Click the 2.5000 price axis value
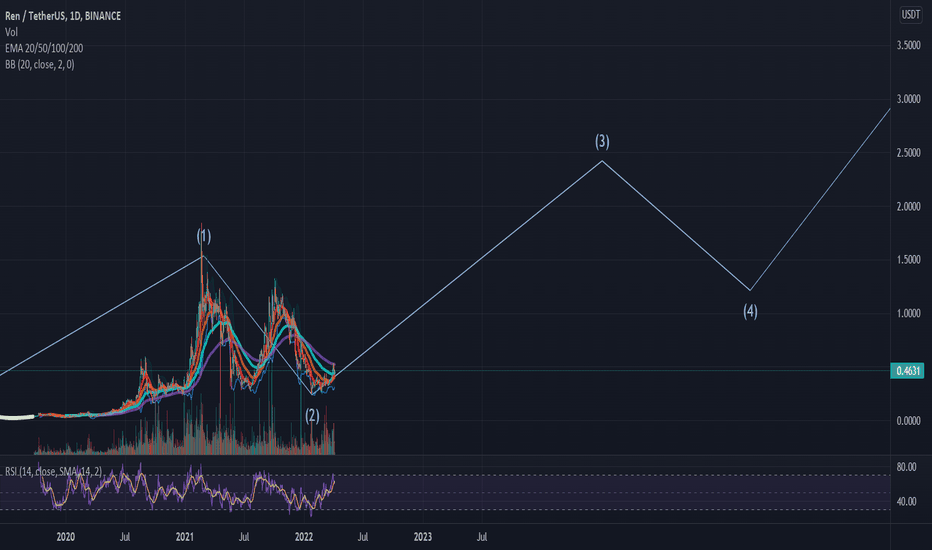Viewport: 932px width, 550px height. coord(908,153)
